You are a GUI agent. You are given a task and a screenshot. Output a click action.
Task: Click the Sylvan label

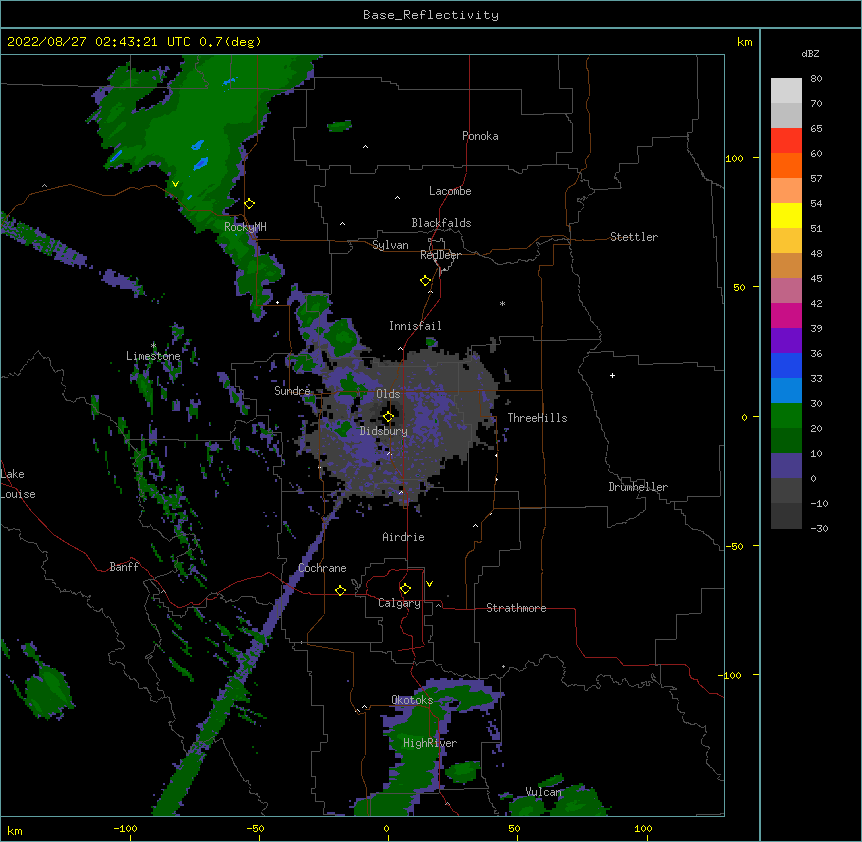click(390, 245)
